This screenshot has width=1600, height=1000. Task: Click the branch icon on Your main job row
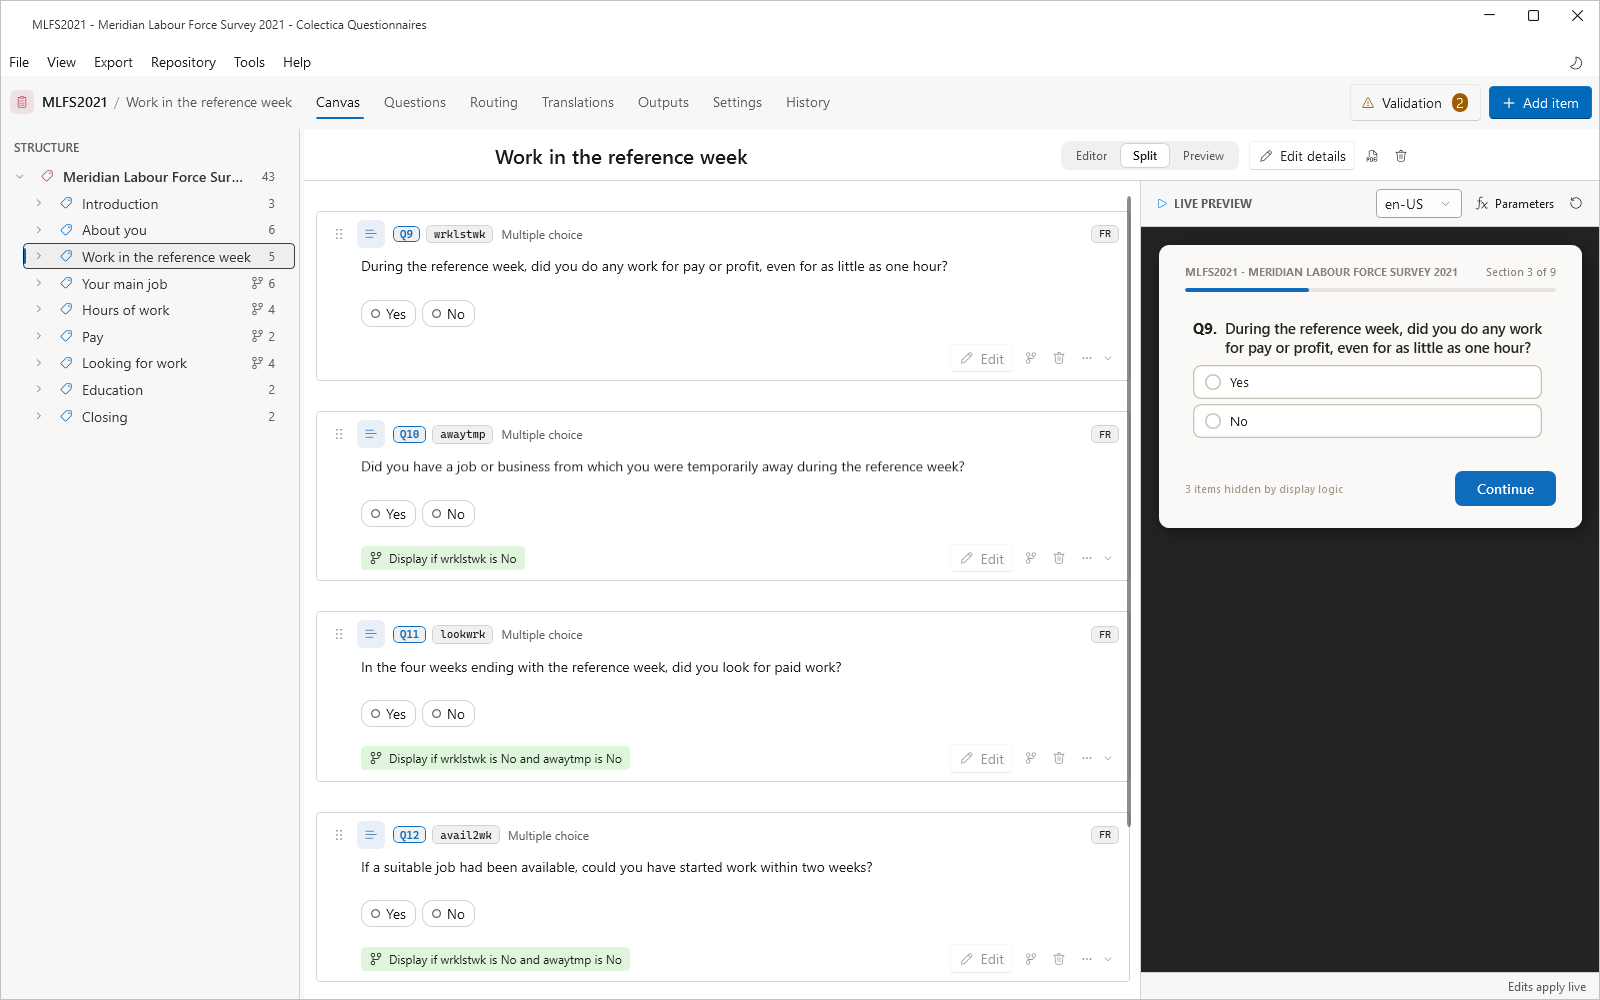257,283
